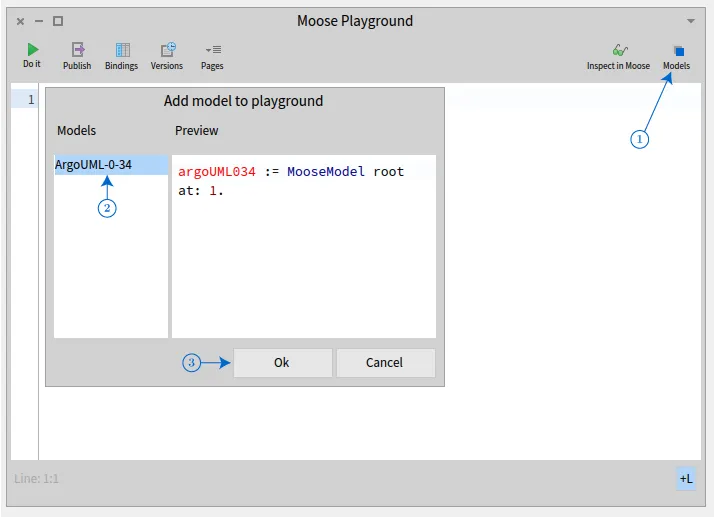Click line number 1 in the gutter

pos(31,99)
